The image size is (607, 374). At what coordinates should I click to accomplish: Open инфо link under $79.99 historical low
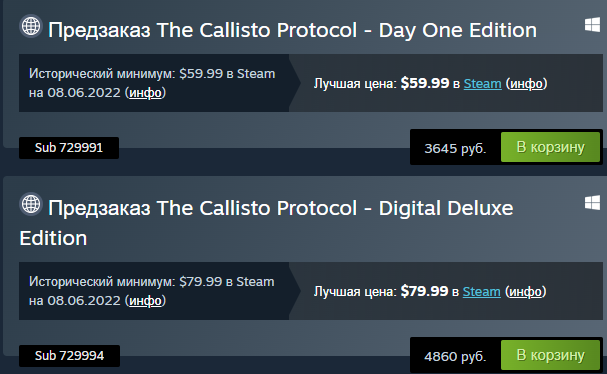145,301
